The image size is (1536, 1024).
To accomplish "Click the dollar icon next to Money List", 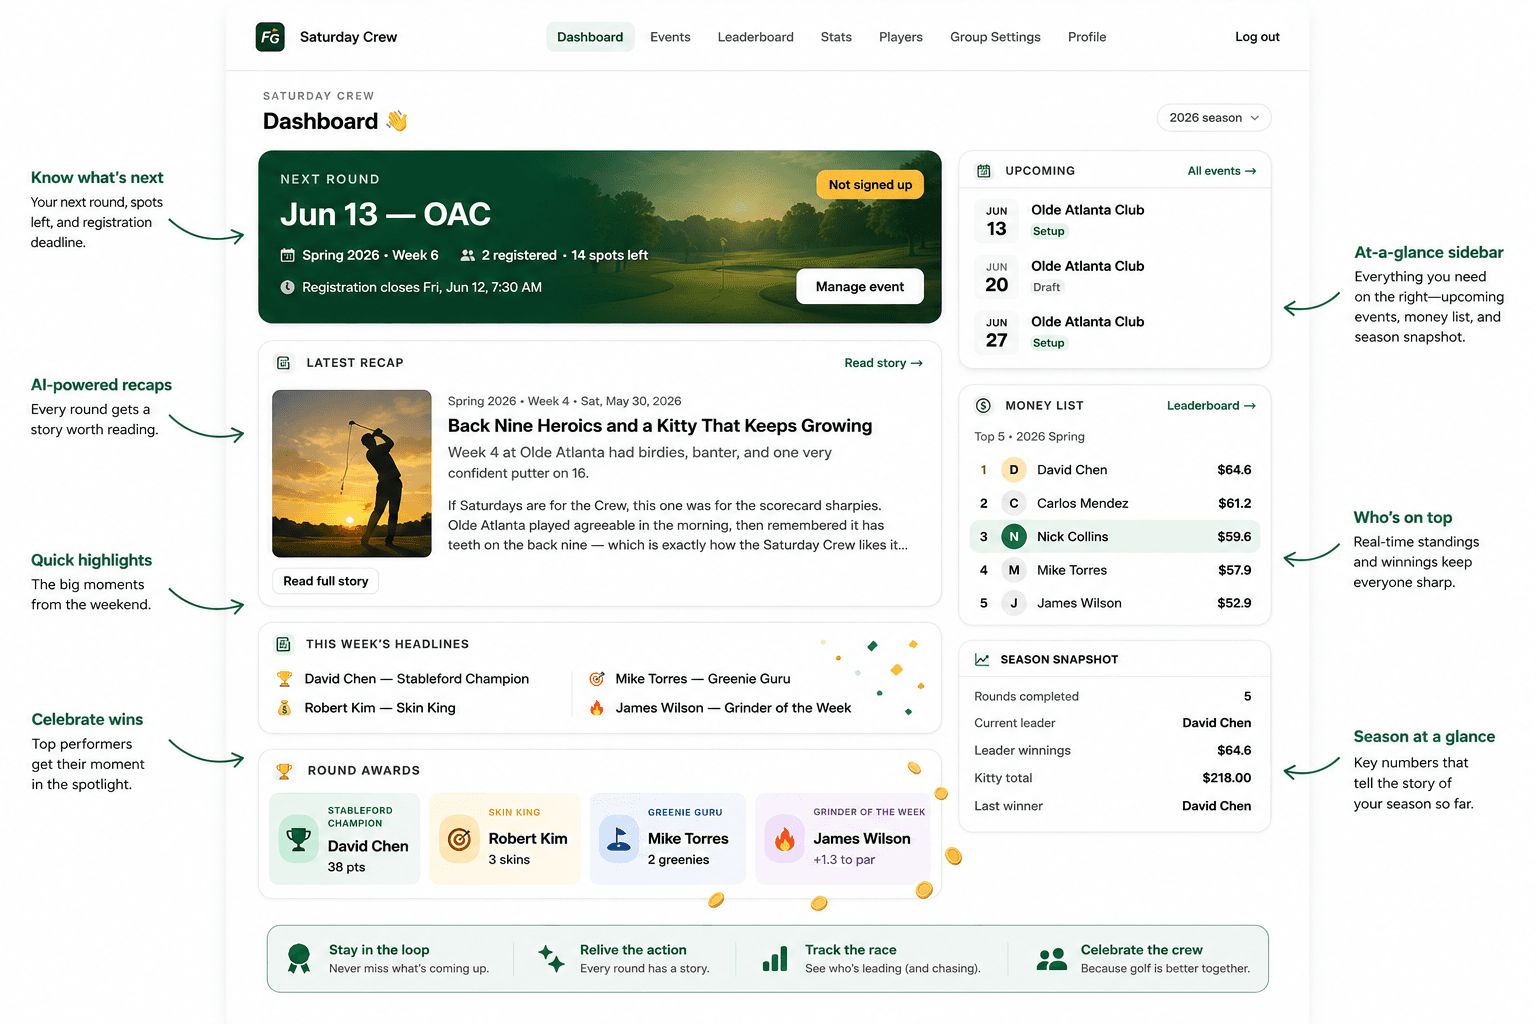I will [983, 405].
